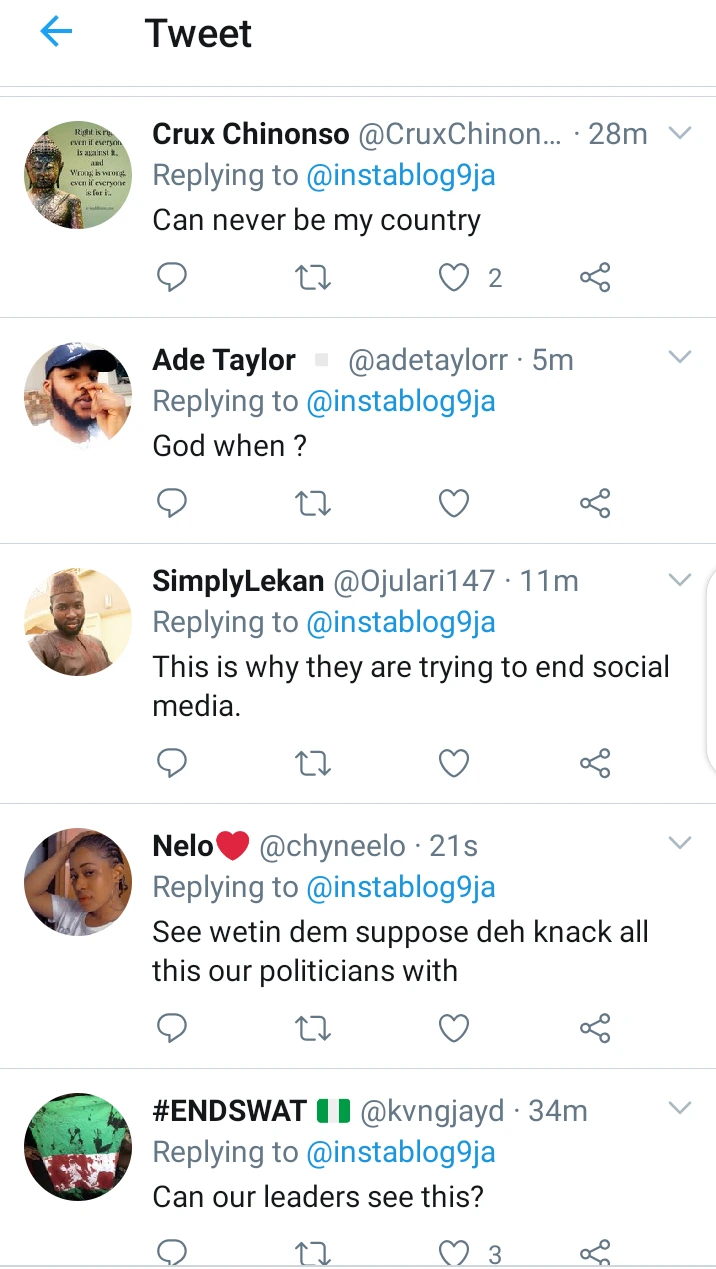This screenshot has height=1269, width=716.
Task: Reply to SimplyLekan's social media tweet
Action: (172, 764)
